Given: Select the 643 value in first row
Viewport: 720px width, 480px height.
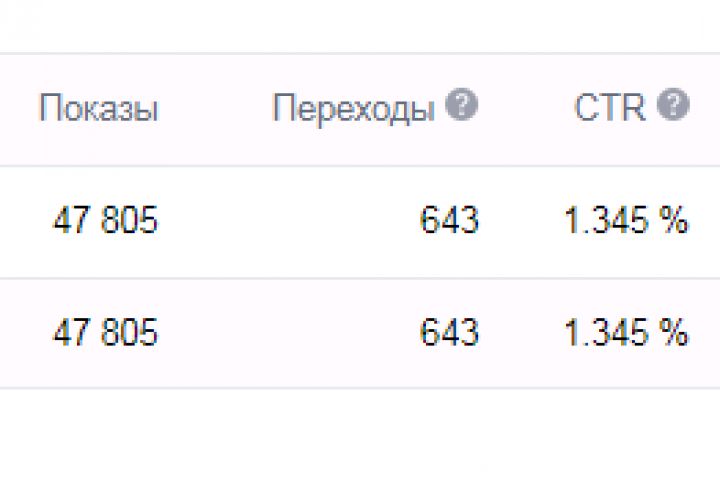Looking at the screenshot, I should coord(449,221).
